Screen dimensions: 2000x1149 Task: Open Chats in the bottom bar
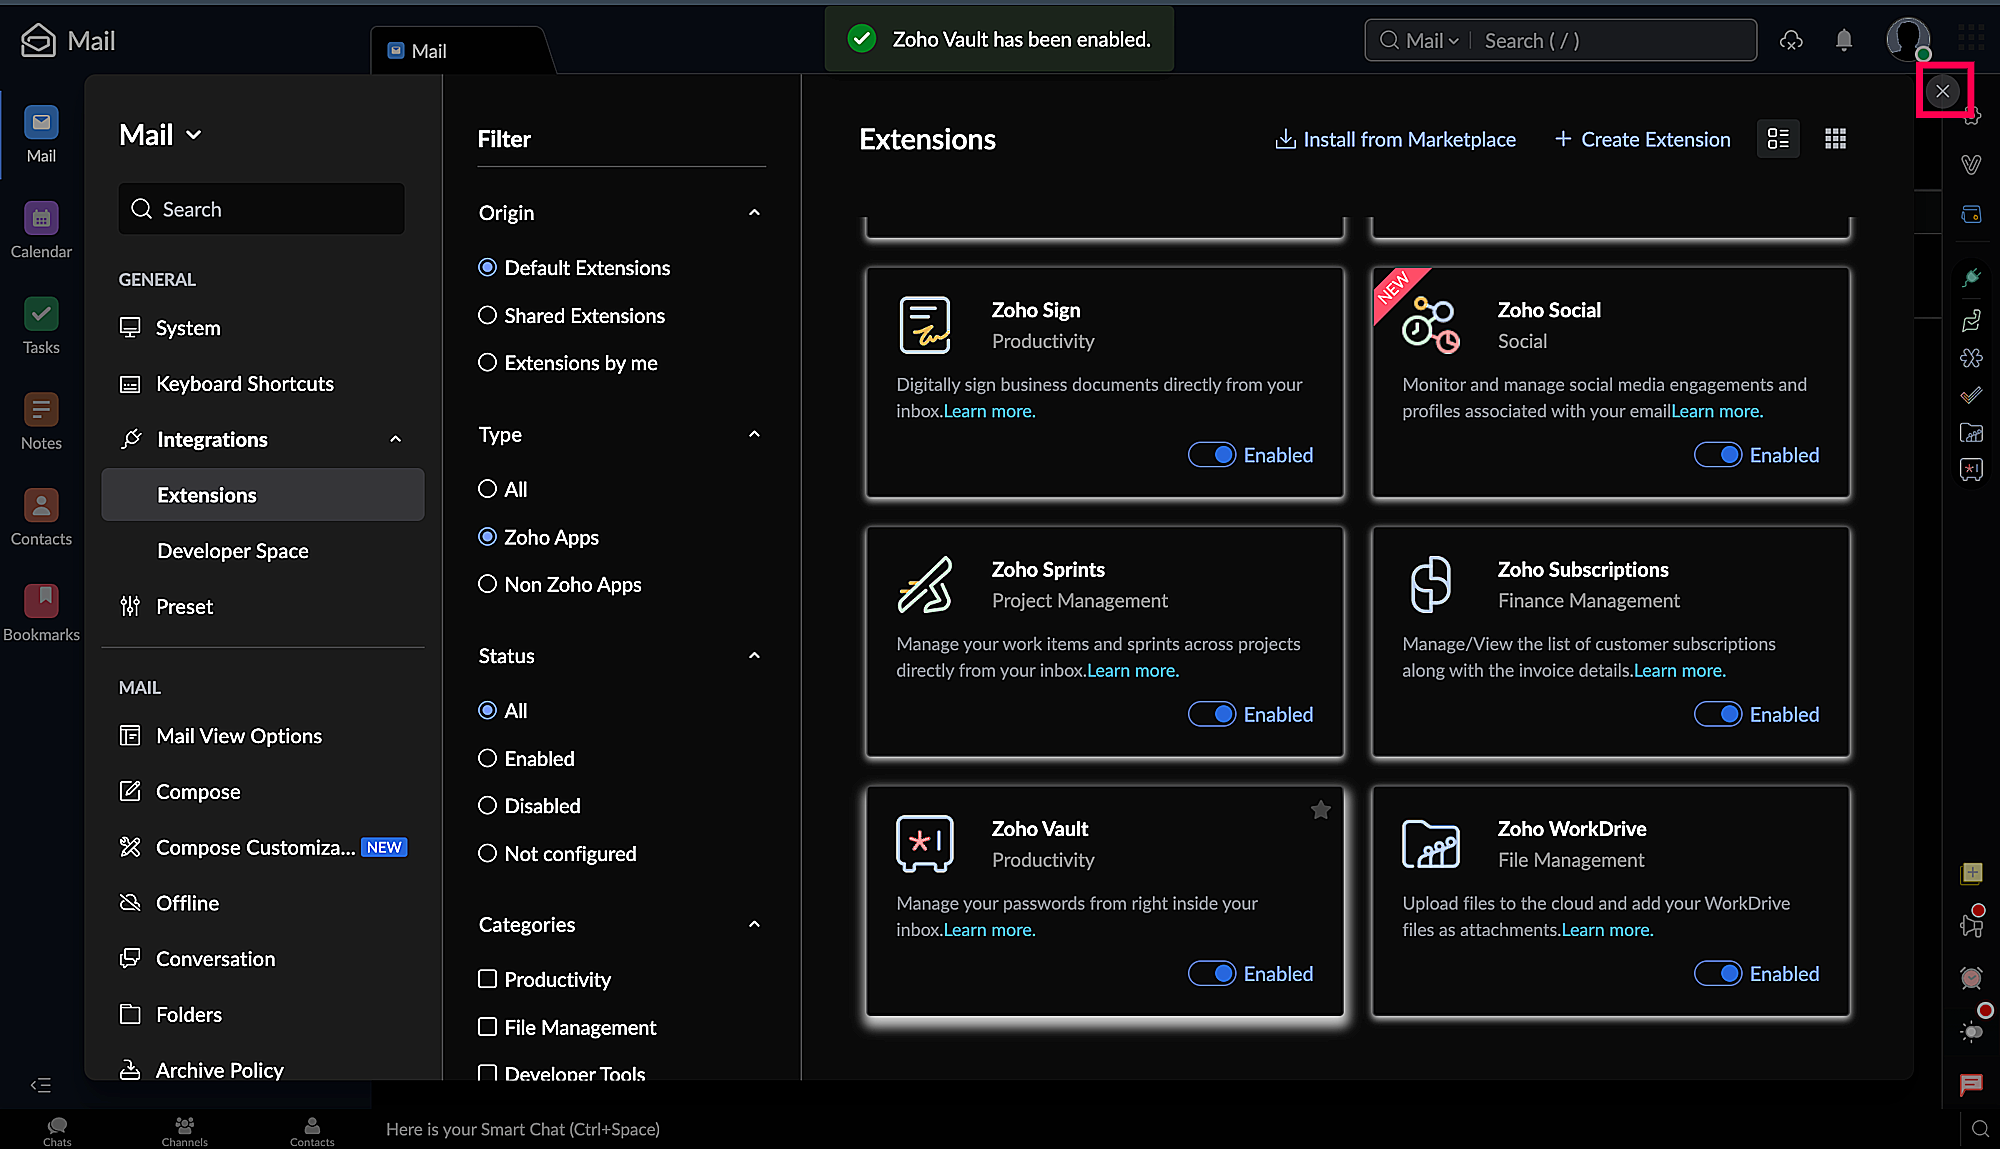click(x=57, y=1130)
